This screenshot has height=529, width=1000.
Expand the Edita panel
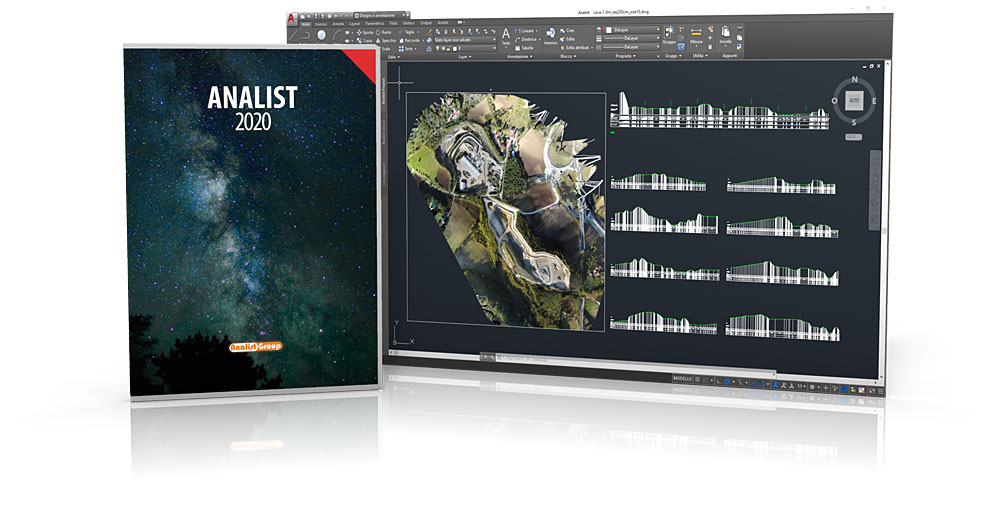(x=393, y=57)
